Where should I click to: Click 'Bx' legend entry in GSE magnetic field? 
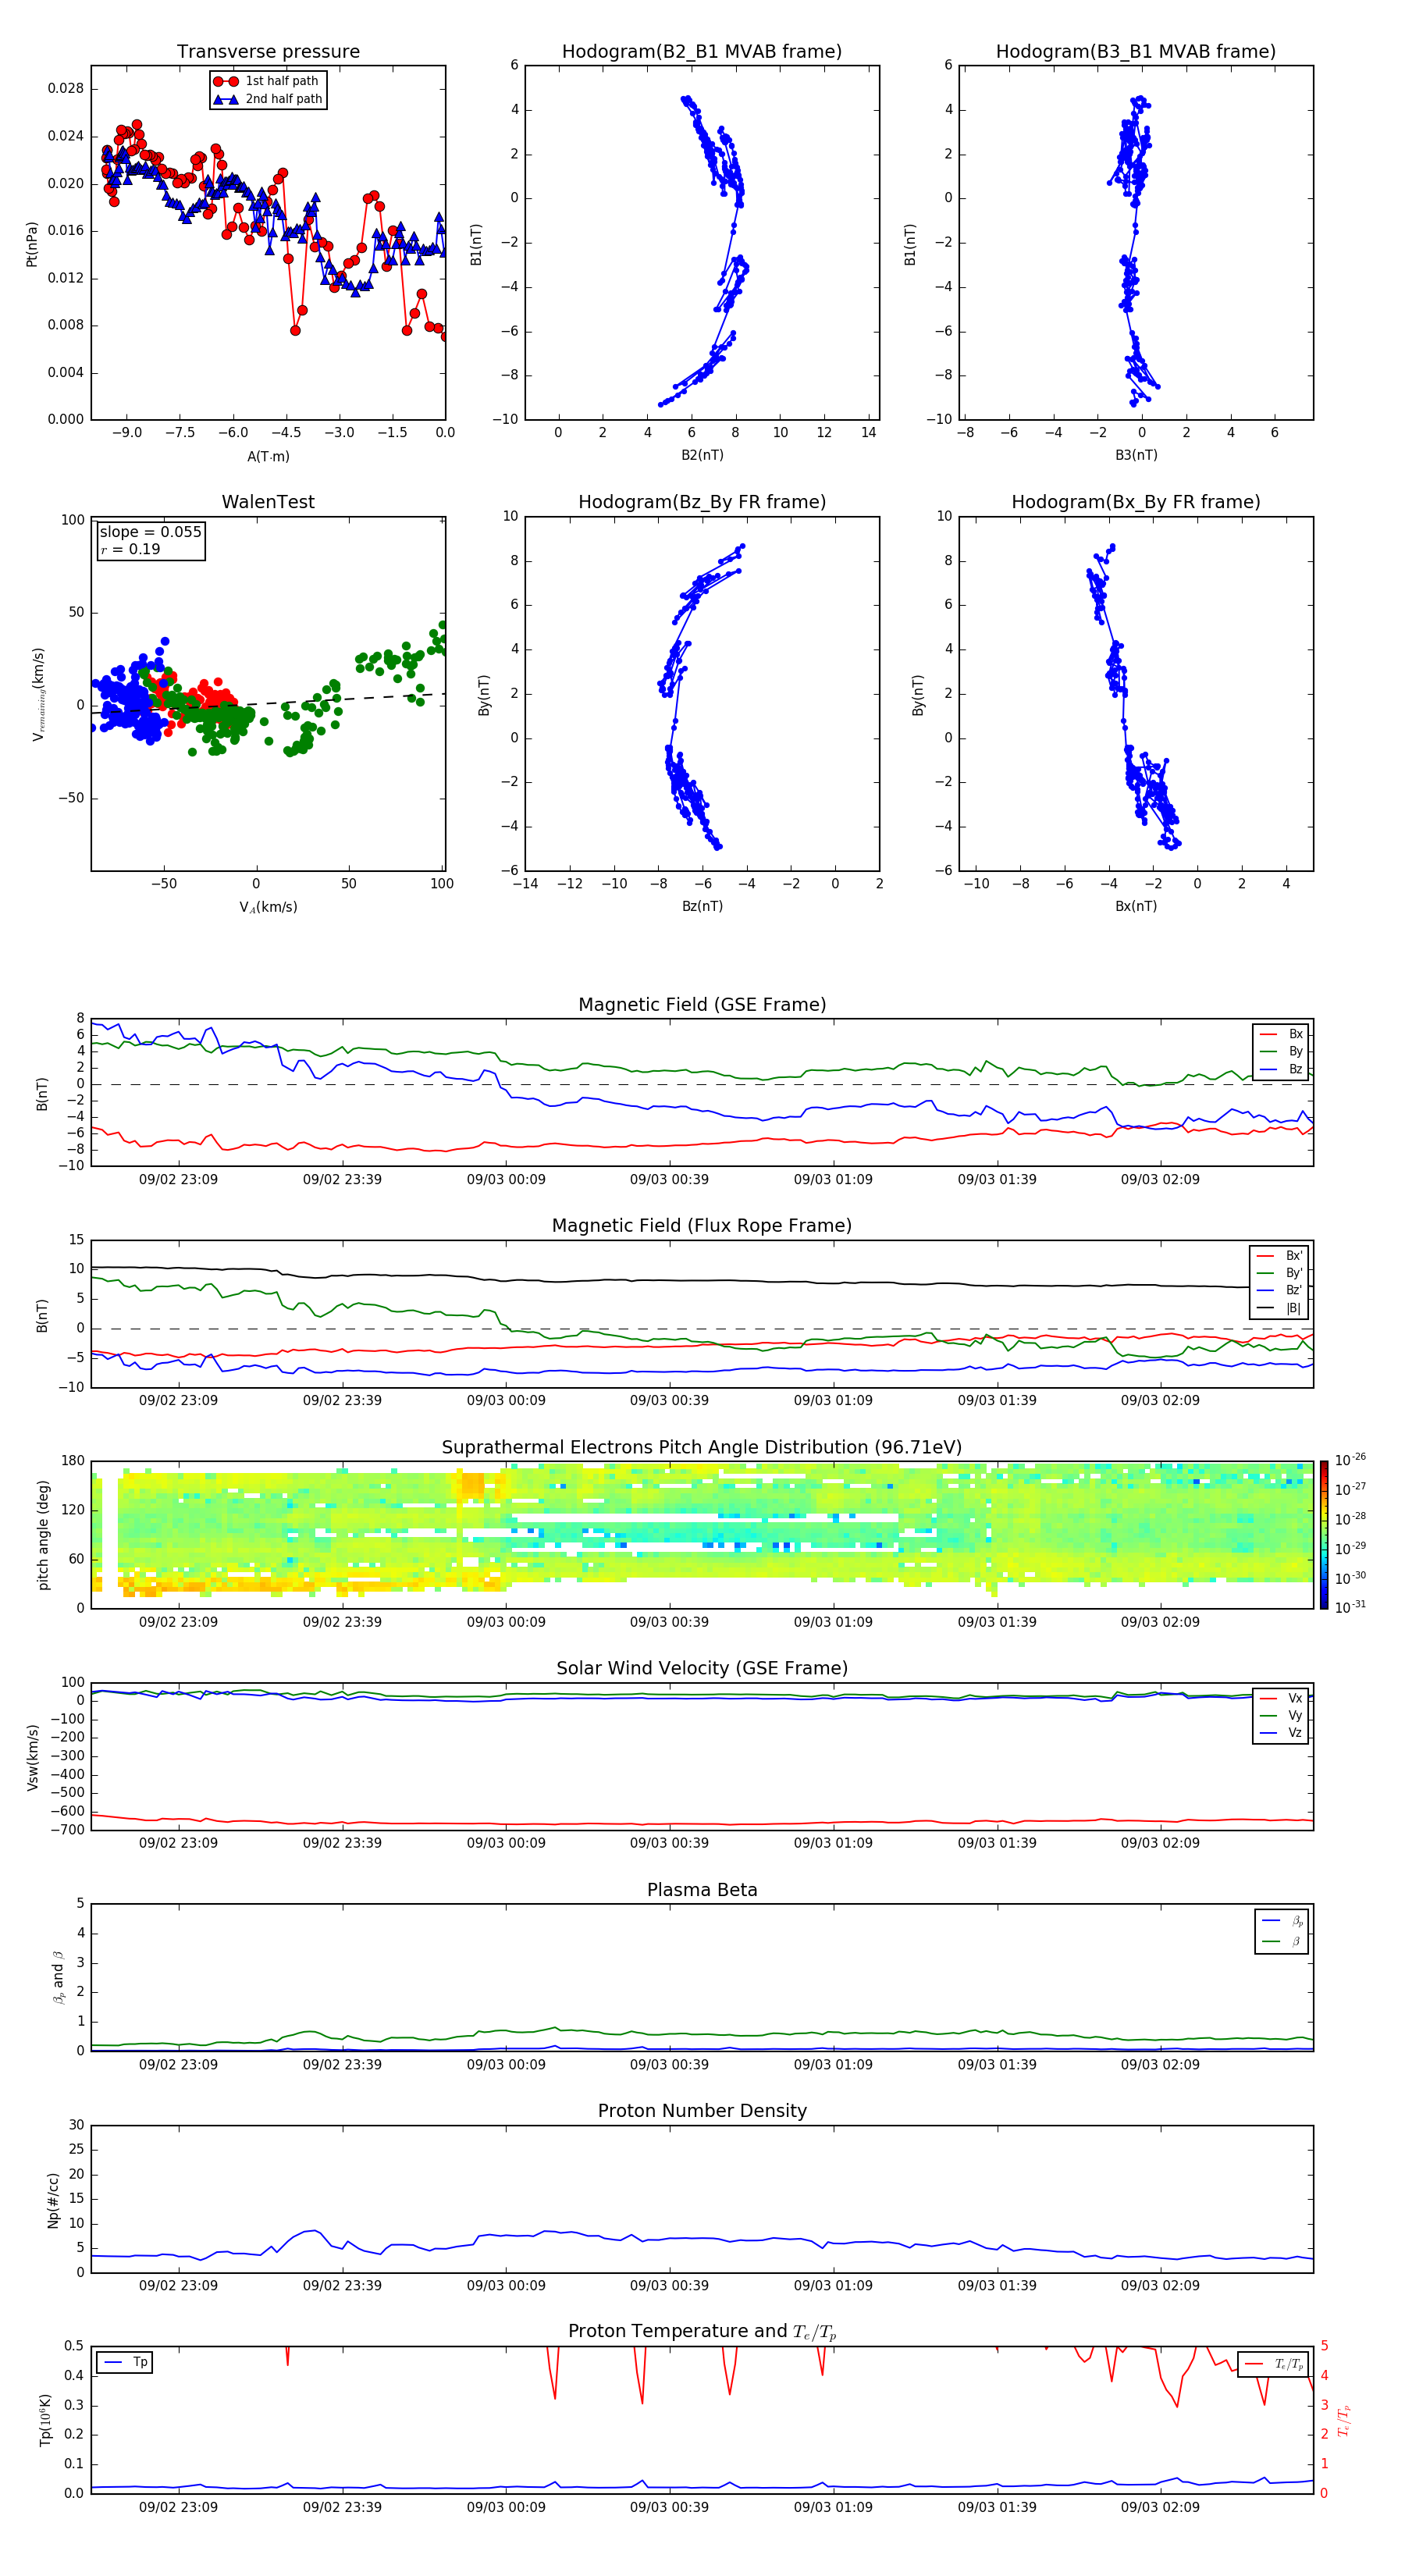pyautogui.click(x=1282, y=1034)
